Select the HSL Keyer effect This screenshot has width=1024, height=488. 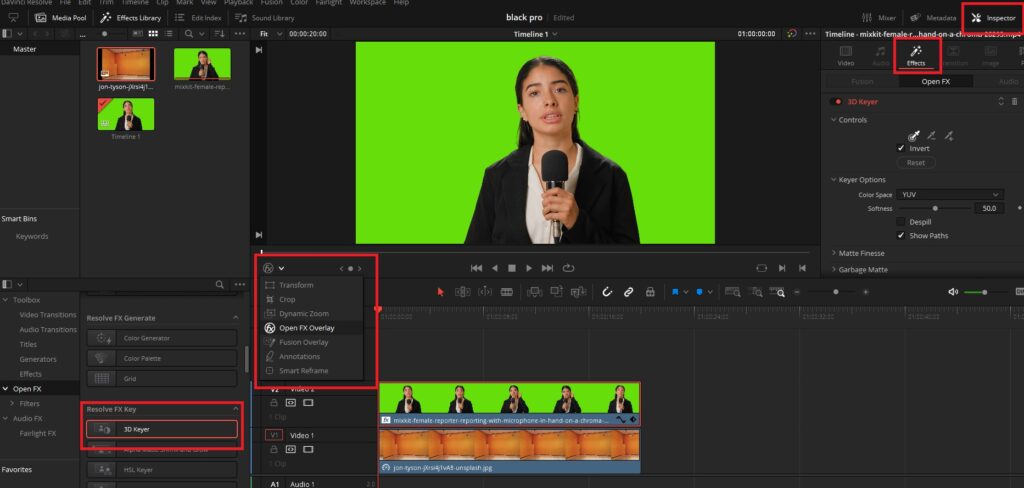(162, 469)
